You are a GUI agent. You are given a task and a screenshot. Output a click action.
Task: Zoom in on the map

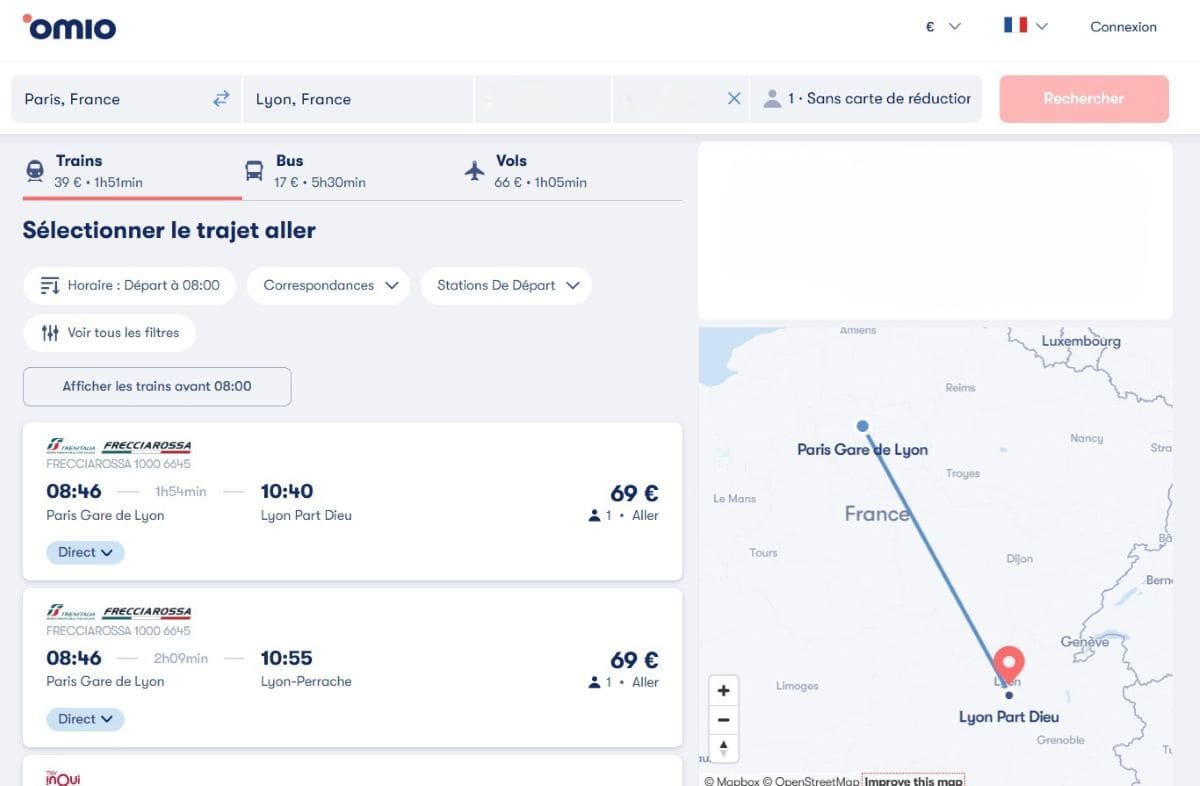click(723, 691)
